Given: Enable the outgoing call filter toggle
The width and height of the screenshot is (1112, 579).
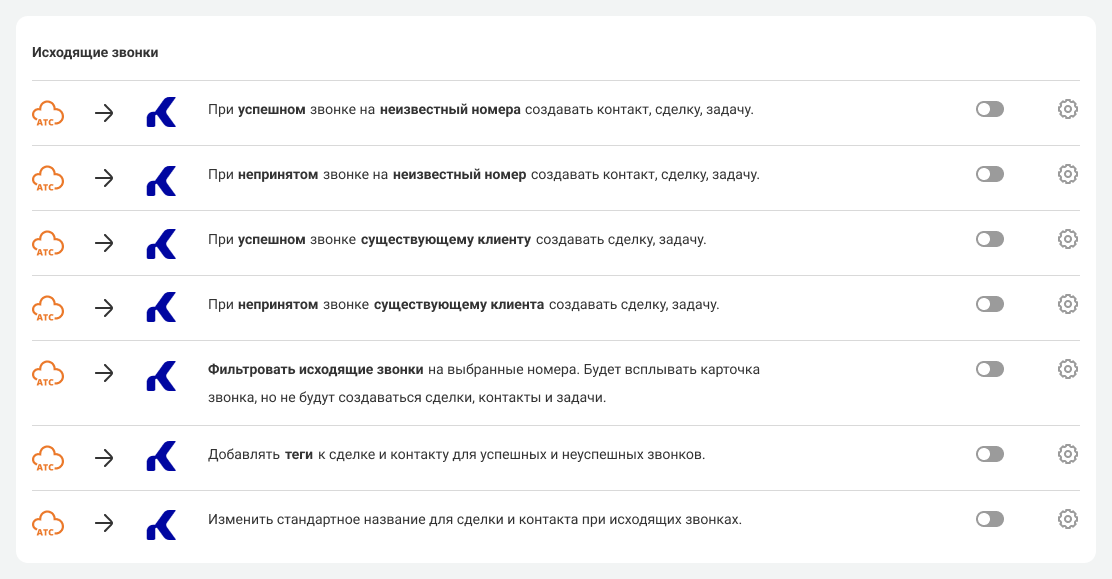Looking at the screenshot, I should coord(989,369).
